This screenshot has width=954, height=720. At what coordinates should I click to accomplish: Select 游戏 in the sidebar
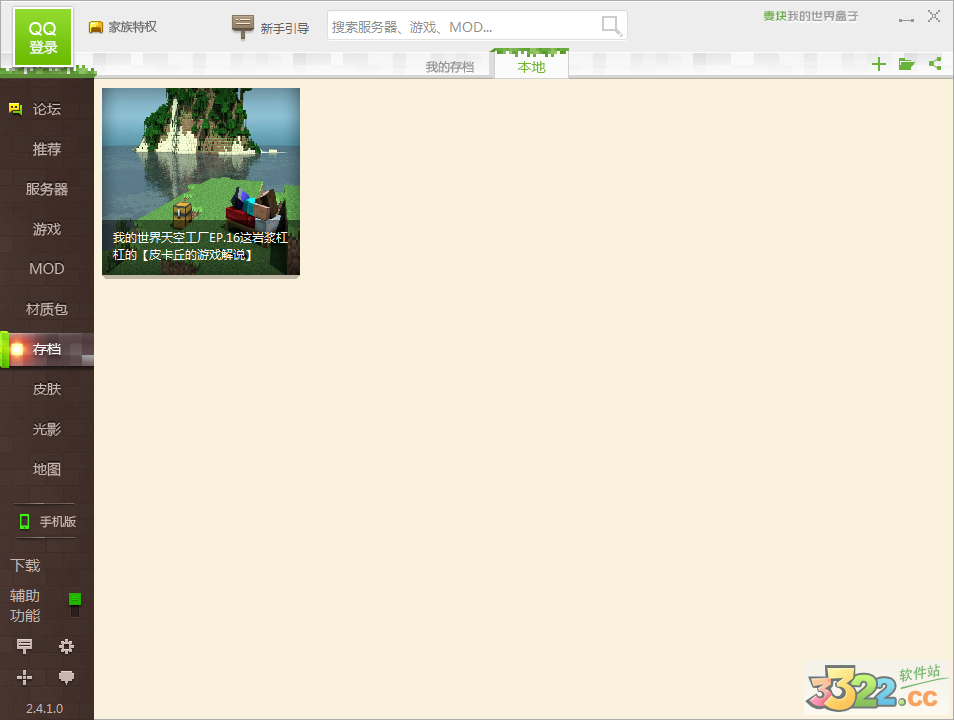coord(47,229)
